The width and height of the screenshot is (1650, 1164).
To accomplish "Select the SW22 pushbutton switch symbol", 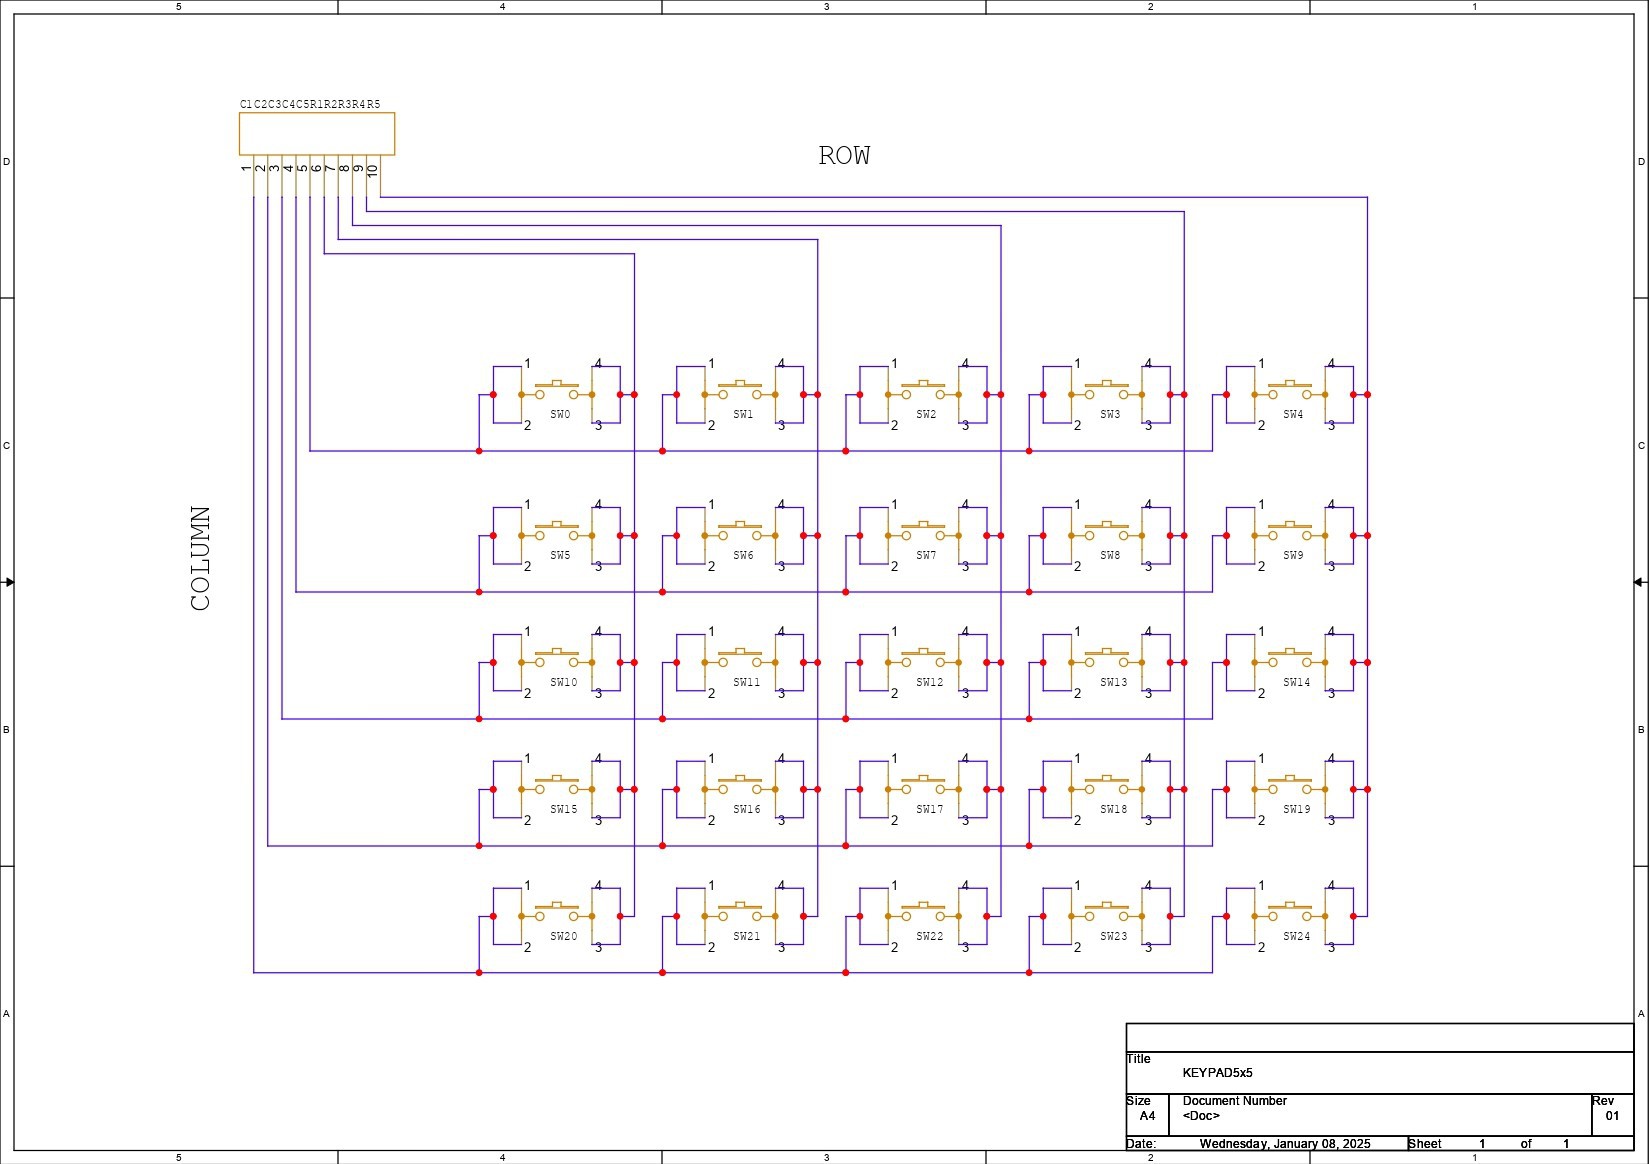I will click(923, 917).
